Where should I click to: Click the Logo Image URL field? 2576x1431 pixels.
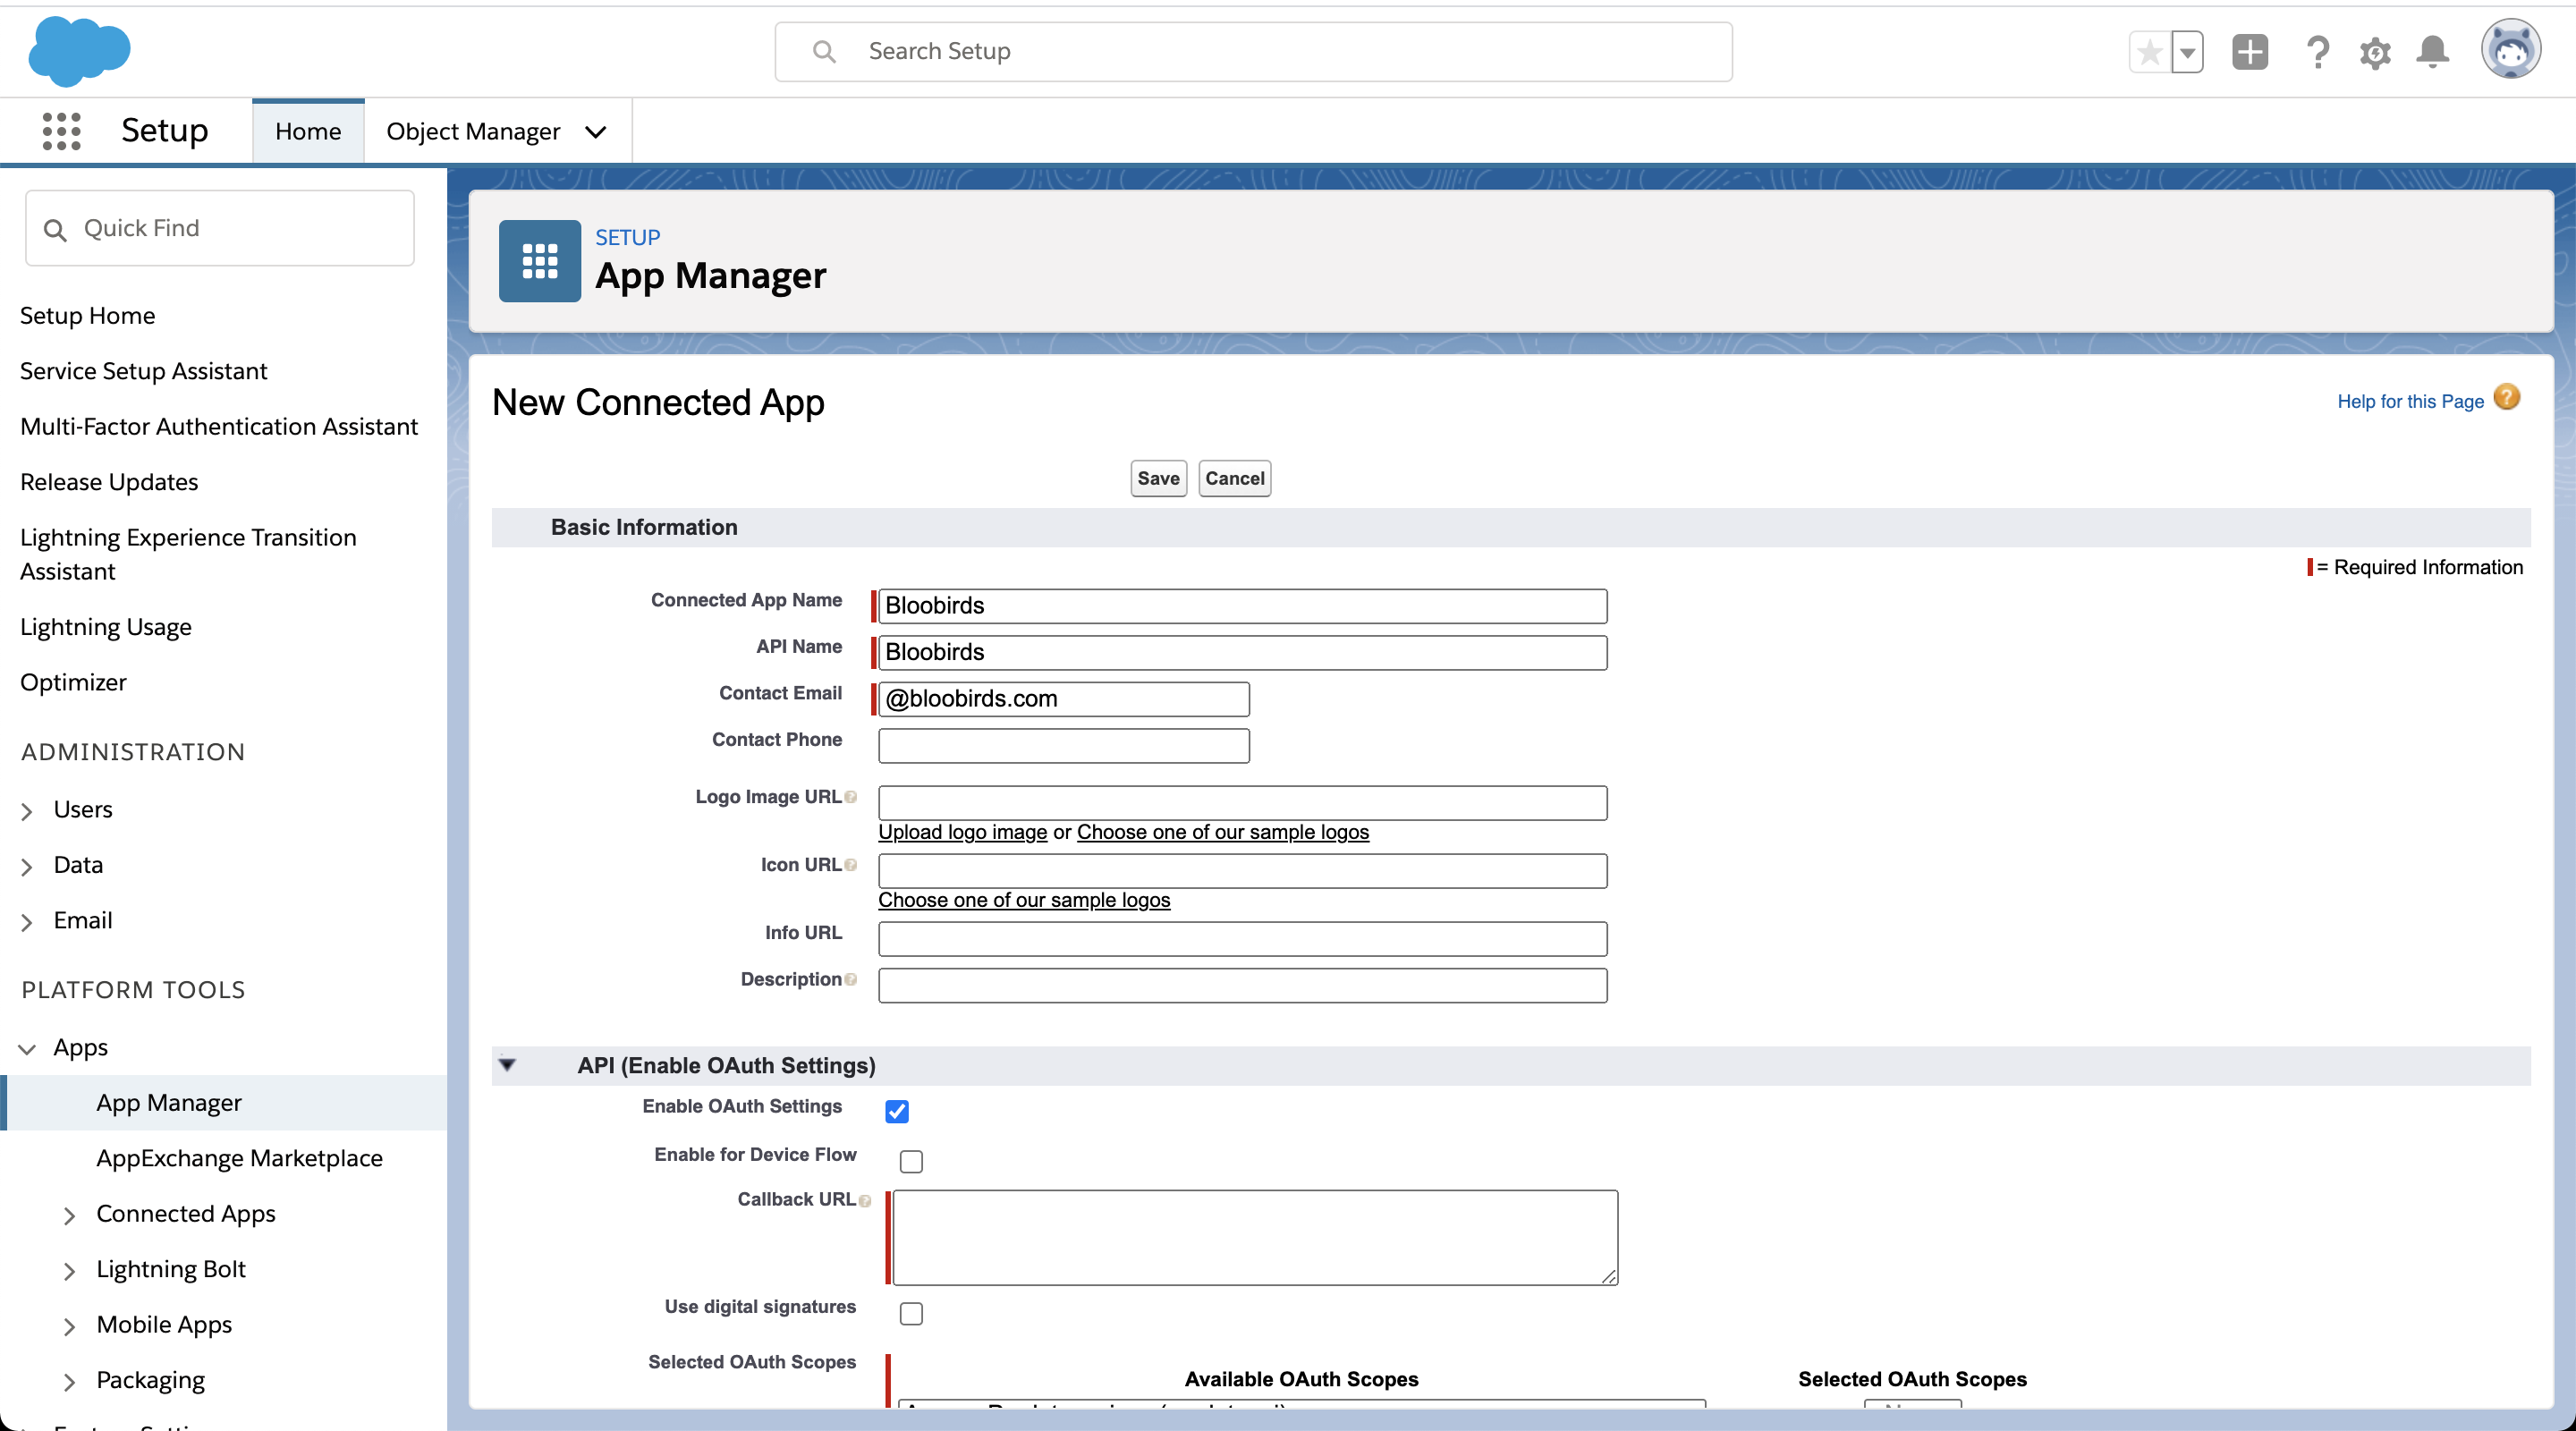pos(1242,802)
